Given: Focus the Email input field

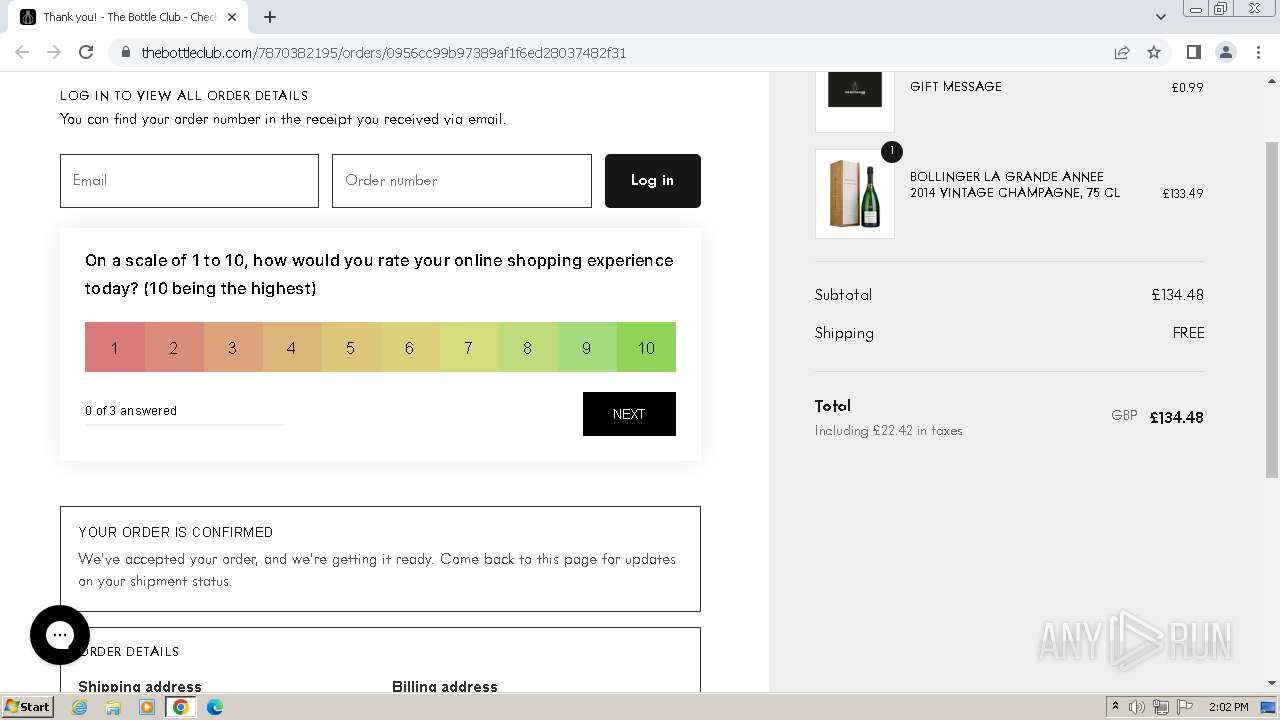Looking at the screenshot, I should (x=189, y=181).
